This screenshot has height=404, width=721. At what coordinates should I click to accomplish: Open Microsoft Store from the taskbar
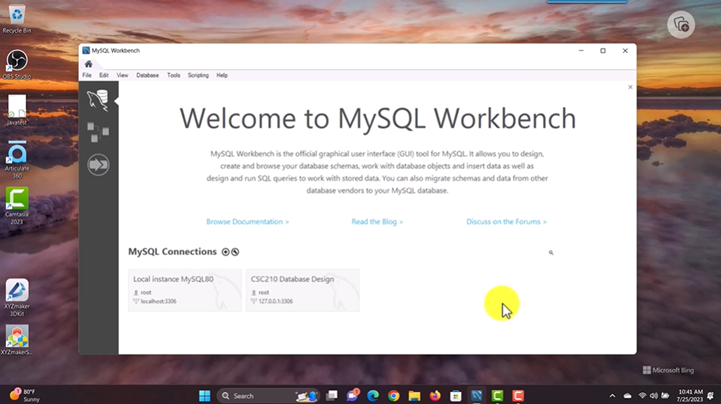point(456,396)
